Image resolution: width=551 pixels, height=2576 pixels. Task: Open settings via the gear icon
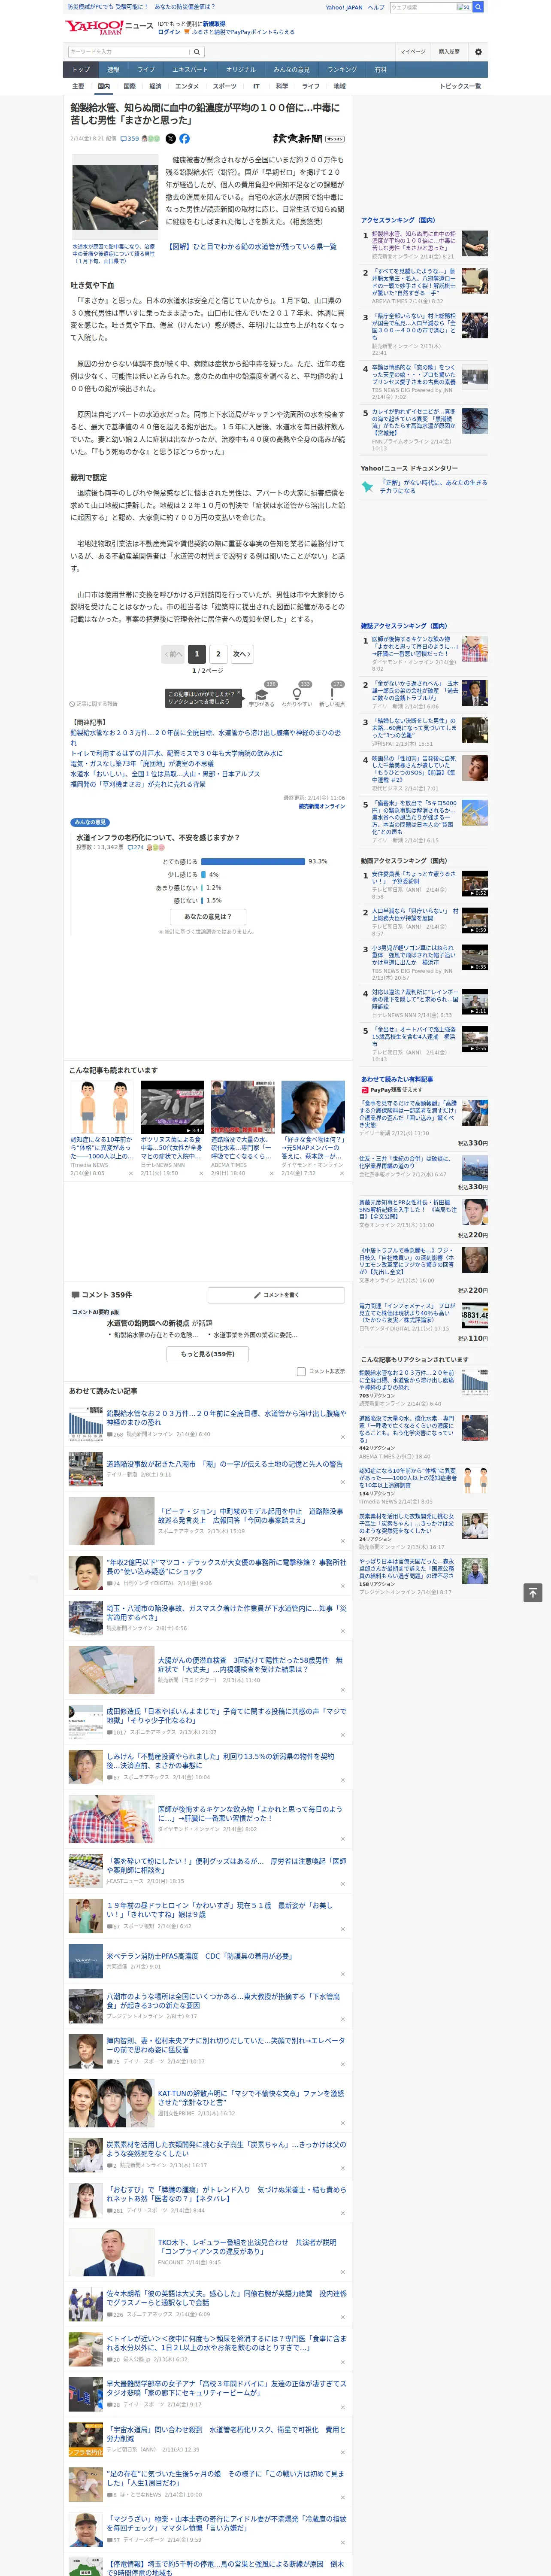478,52
